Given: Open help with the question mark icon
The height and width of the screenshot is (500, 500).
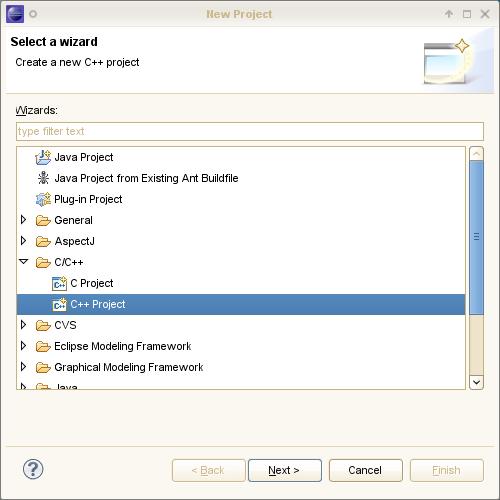Looking at the screenshot, I should (33, 469).
